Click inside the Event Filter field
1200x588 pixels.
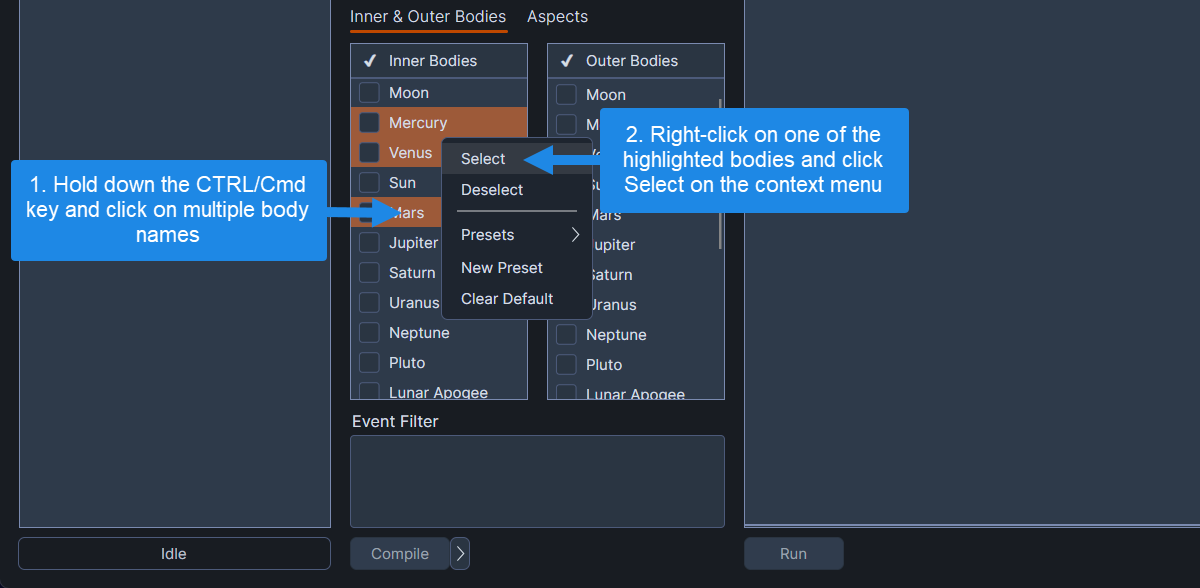tap(537, 480)
